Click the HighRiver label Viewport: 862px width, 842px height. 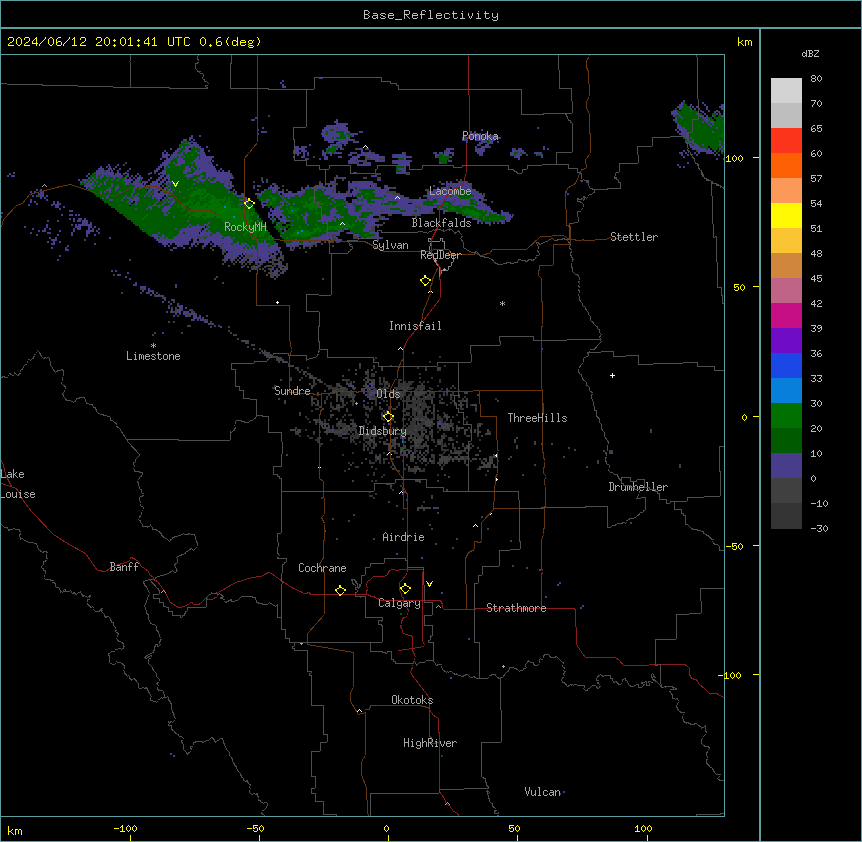point(430,743)
